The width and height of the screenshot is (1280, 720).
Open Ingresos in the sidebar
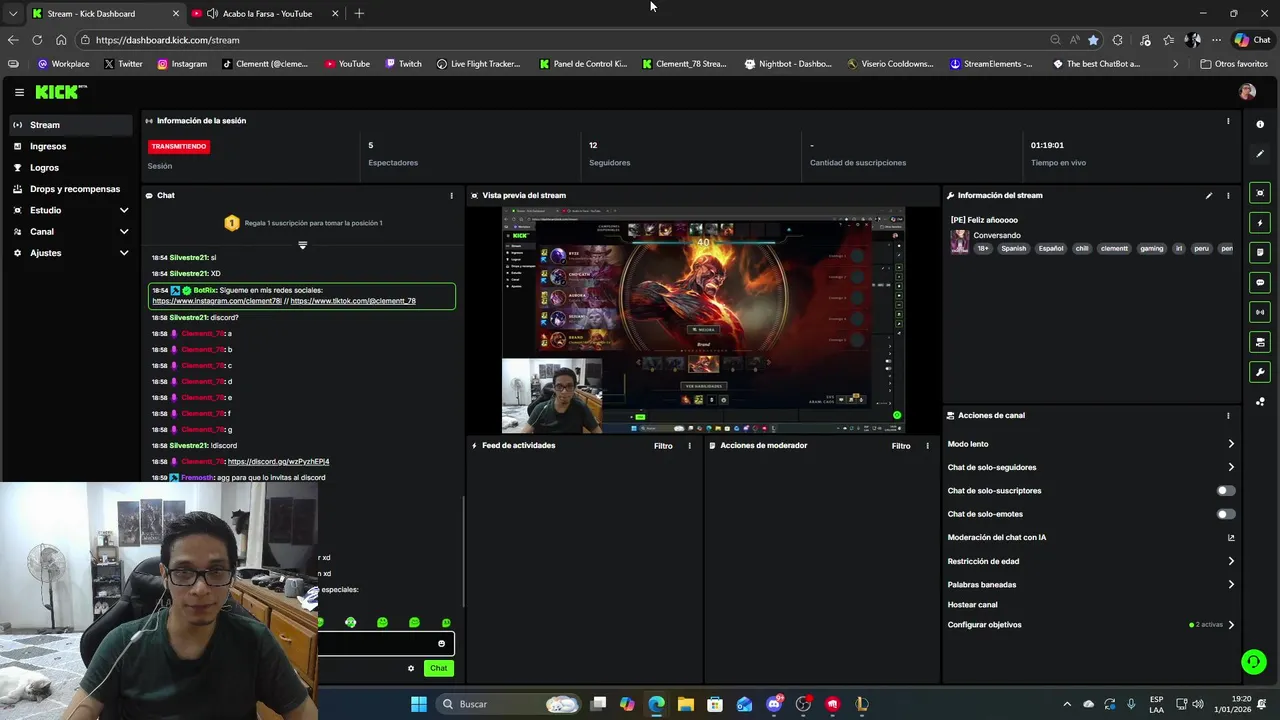71,147
